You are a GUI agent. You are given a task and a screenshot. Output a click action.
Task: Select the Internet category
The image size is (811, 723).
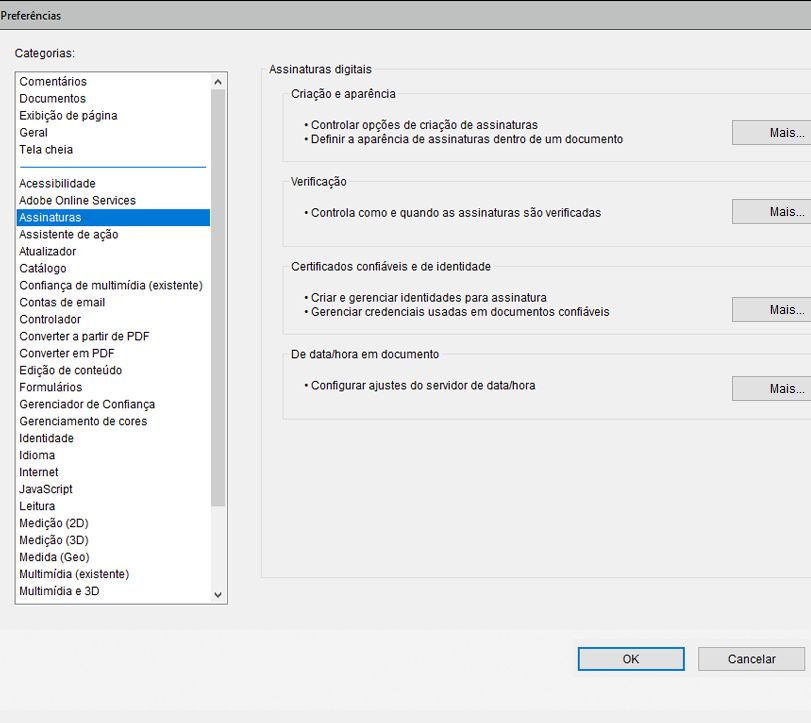coord(38,472)
